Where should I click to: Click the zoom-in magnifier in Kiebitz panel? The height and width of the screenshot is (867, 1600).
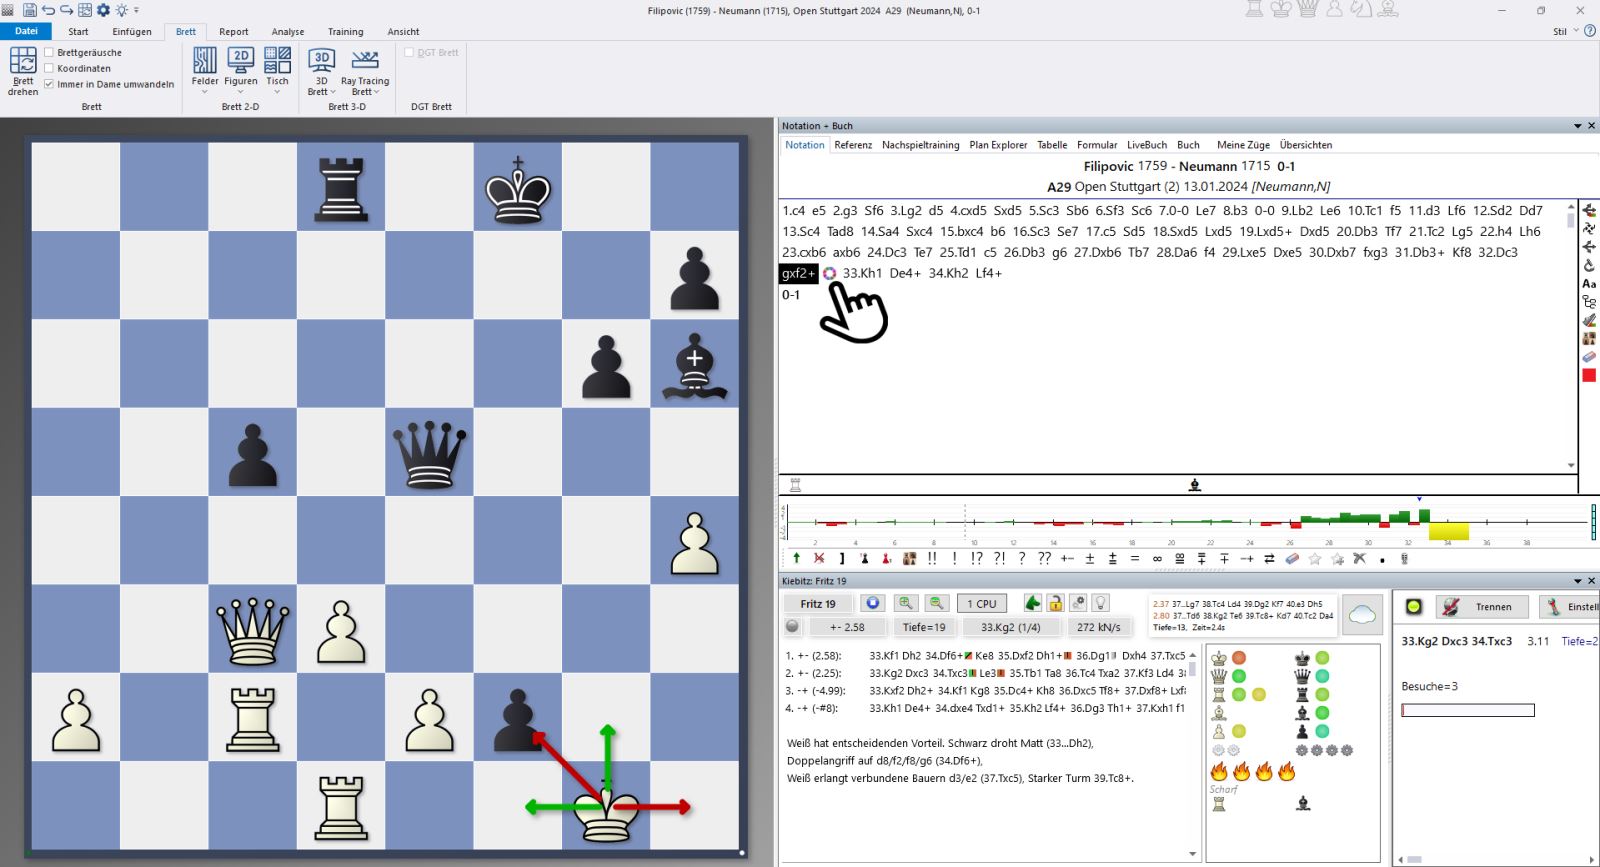coord(905,603)
